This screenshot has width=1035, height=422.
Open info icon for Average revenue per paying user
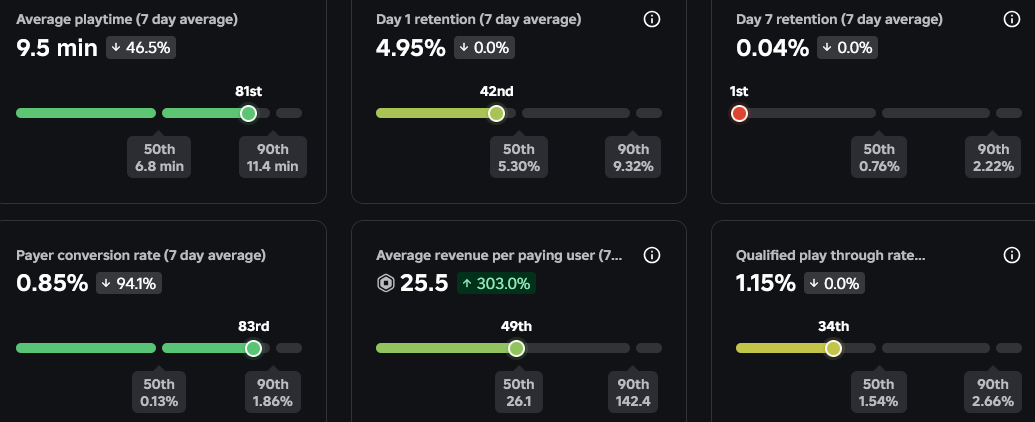pos(652,256)
